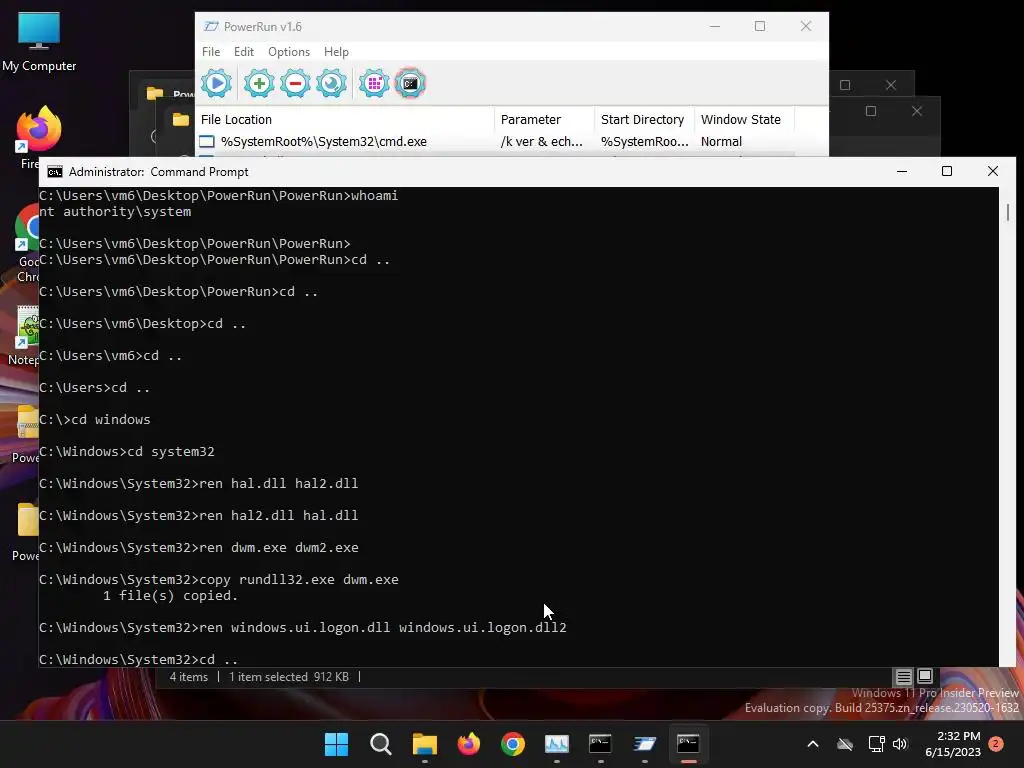Click the volume speaker tray icon
This screenshot has width=1024, height=768.
[901, 744]
